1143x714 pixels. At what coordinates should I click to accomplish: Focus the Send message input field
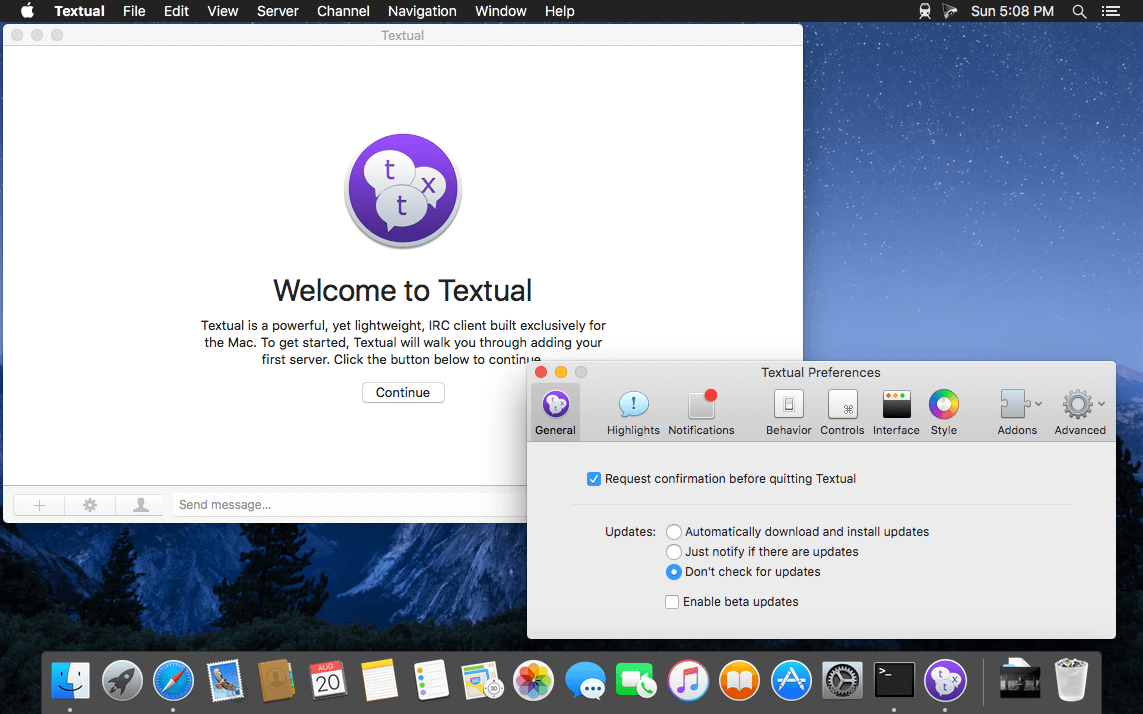coord(350,505)
